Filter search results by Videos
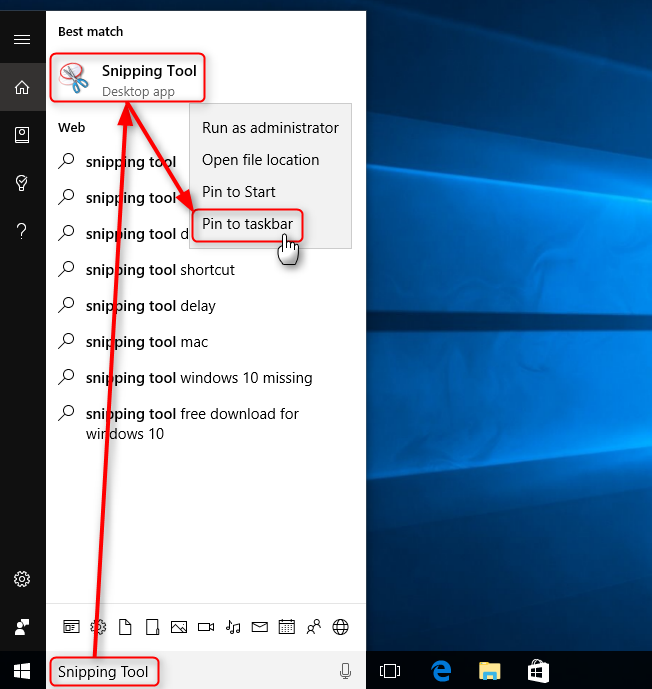Viewport: 652px width, 689px height. tap(206, 627)
